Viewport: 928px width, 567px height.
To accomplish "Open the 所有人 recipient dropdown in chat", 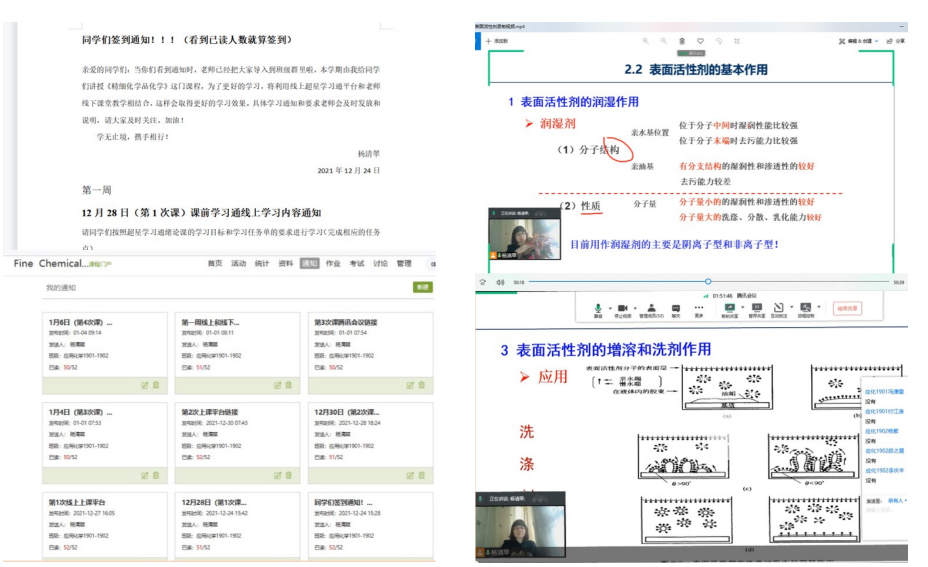I will [897, 501].
